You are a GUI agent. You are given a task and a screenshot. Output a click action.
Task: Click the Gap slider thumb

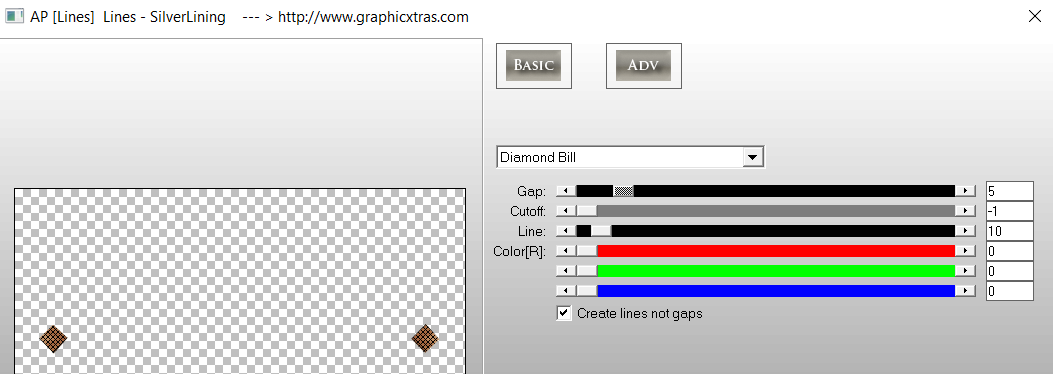[624, 191]
